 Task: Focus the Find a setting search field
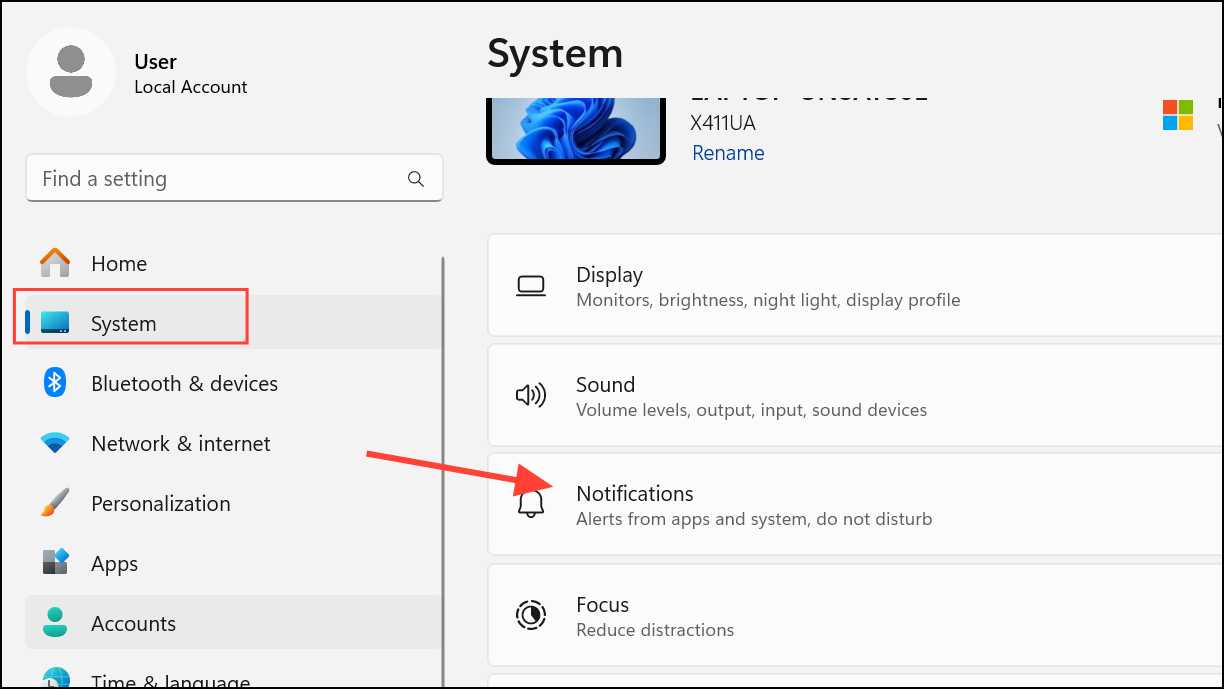click(x=220, y=179)
